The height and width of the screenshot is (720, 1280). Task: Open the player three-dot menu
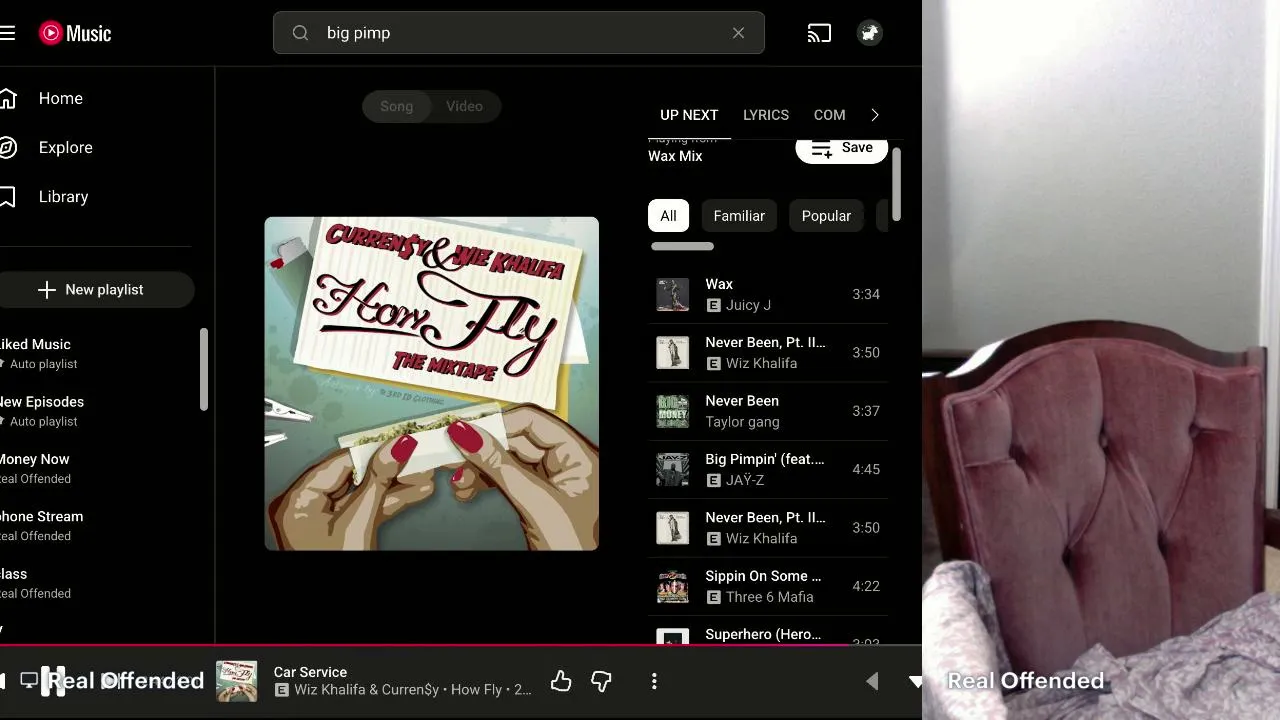pyautogui.click(x=654, y=681)
